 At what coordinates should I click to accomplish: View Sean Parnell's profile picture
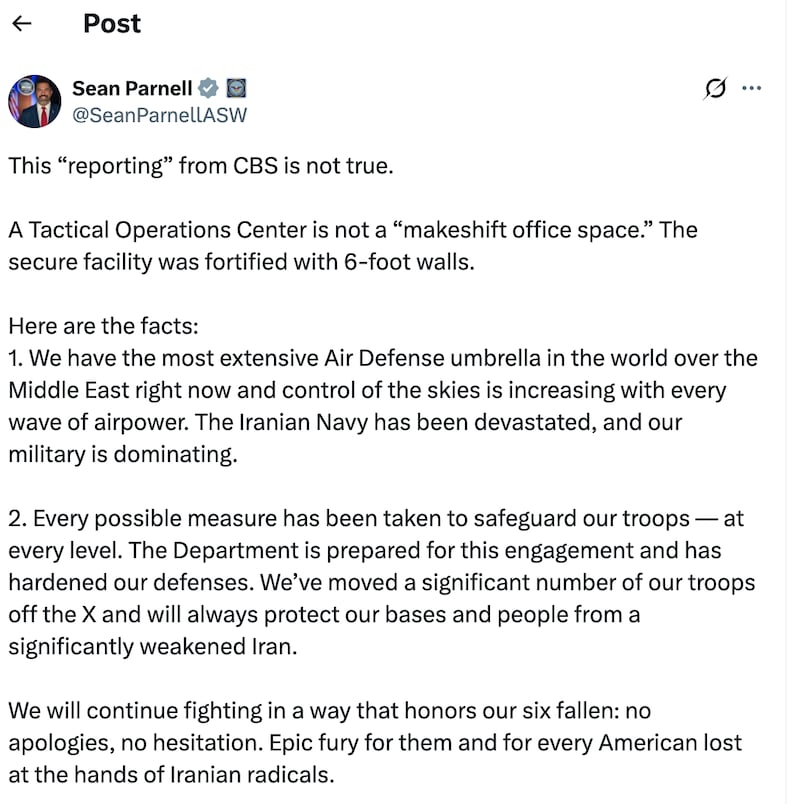click(36, 100)
